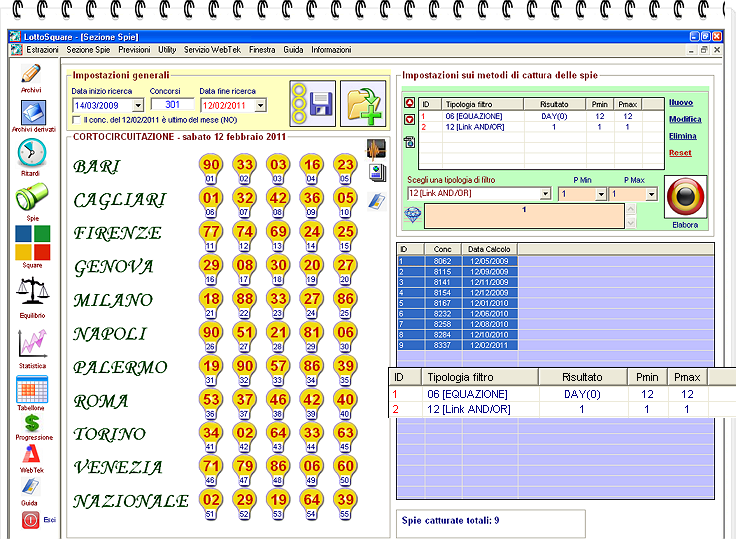Viewport: 736px width, 539px height.
Task: Open the Statistica chart icon
Action: (x=32, y=343)
